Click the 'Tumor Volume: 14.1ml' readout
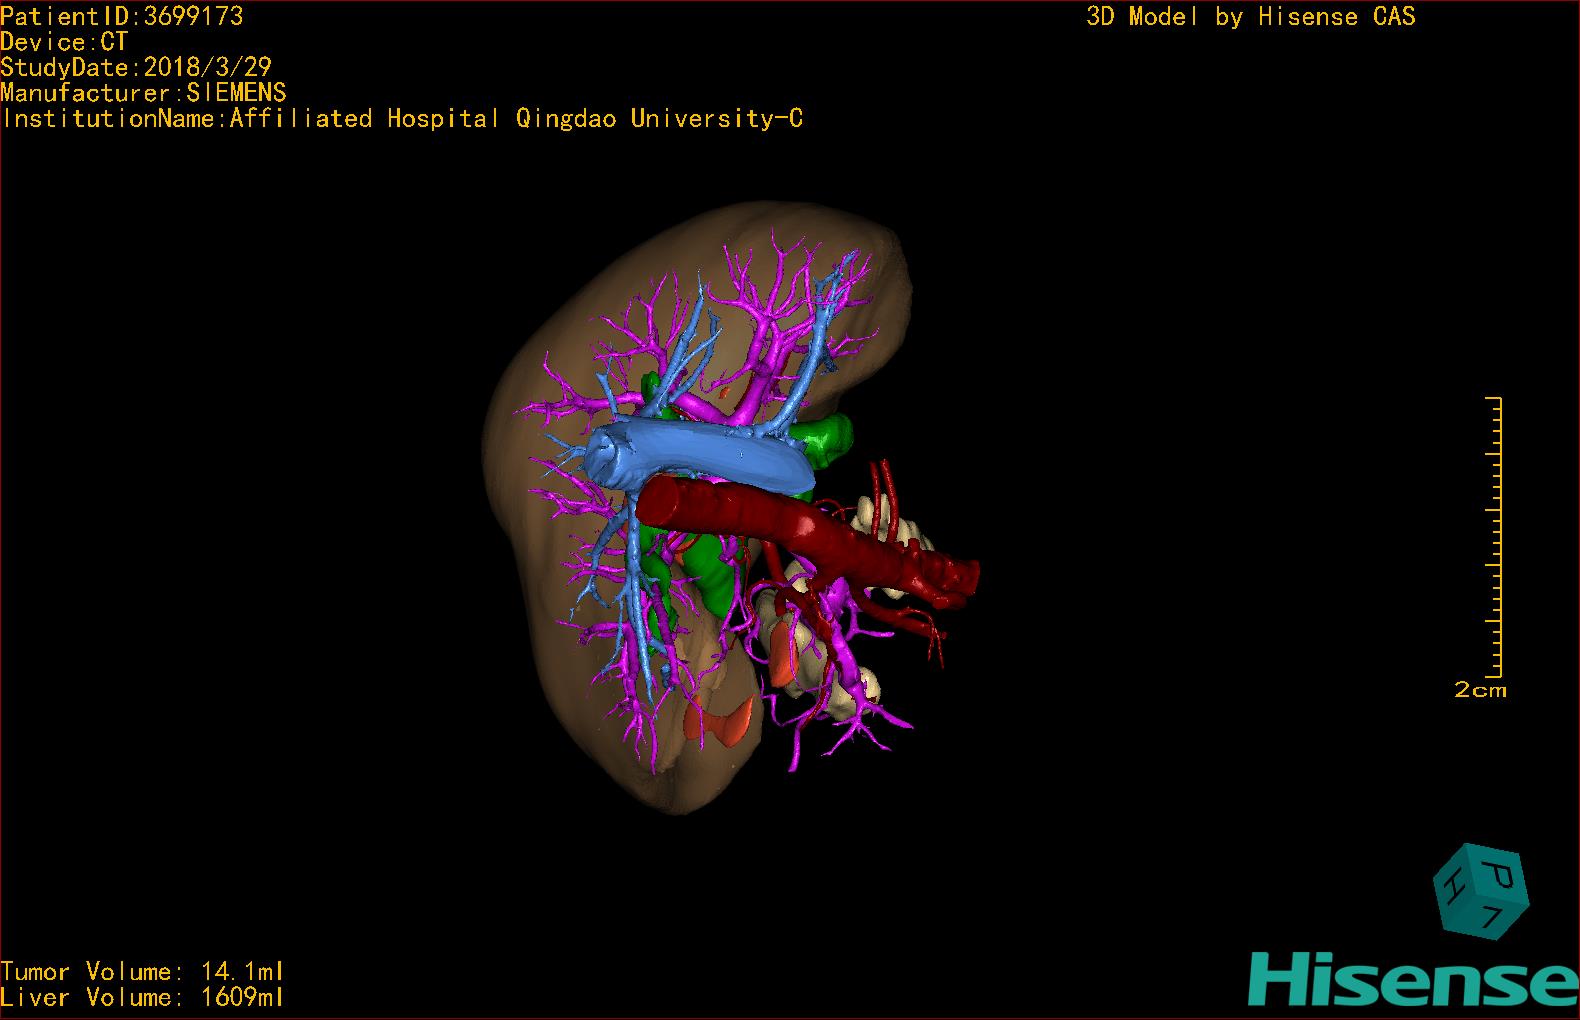The width and height of the screenshot is (1580, 1020). point(142,971)
